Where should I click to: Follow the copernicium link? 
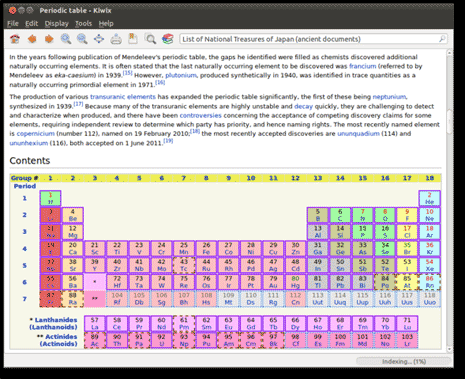[x=36, y=134]
